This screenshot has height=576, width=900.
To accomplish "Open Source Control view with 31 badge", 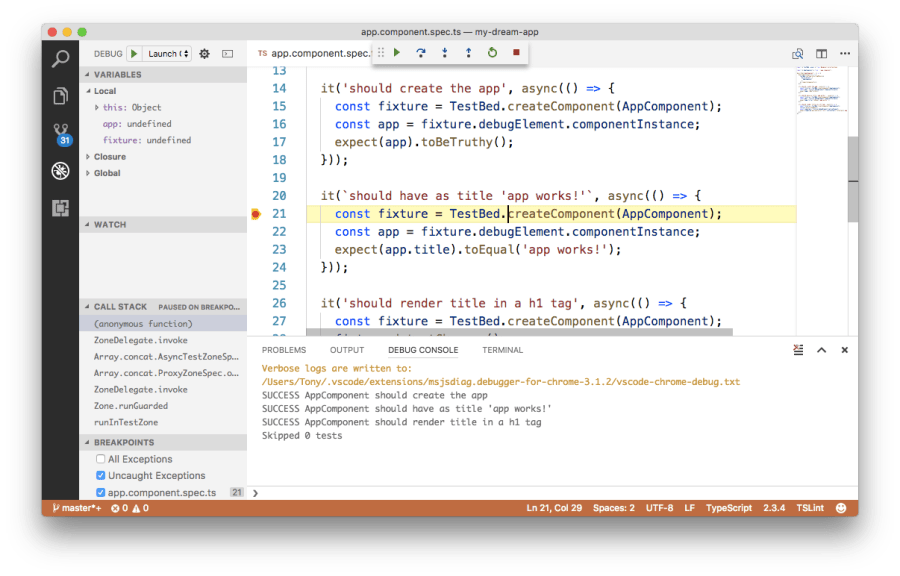I will (60, 133).
